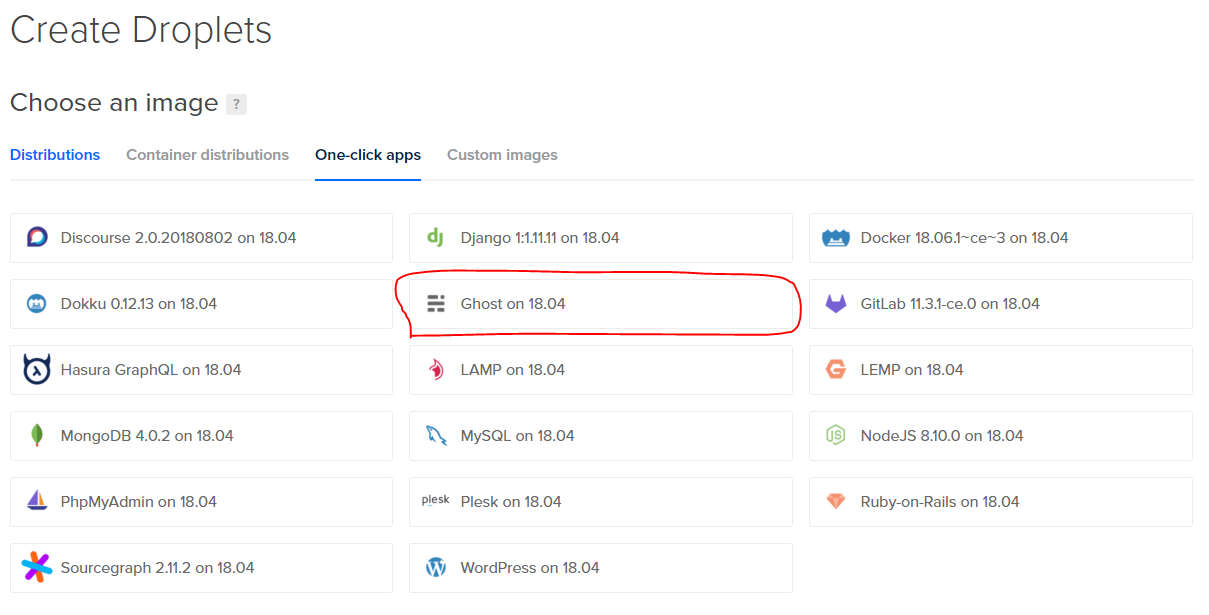The height and width of the screenshot is (615, 1209).
Task: Click the Hasura GraphQL logo icon
Action: 37,370
